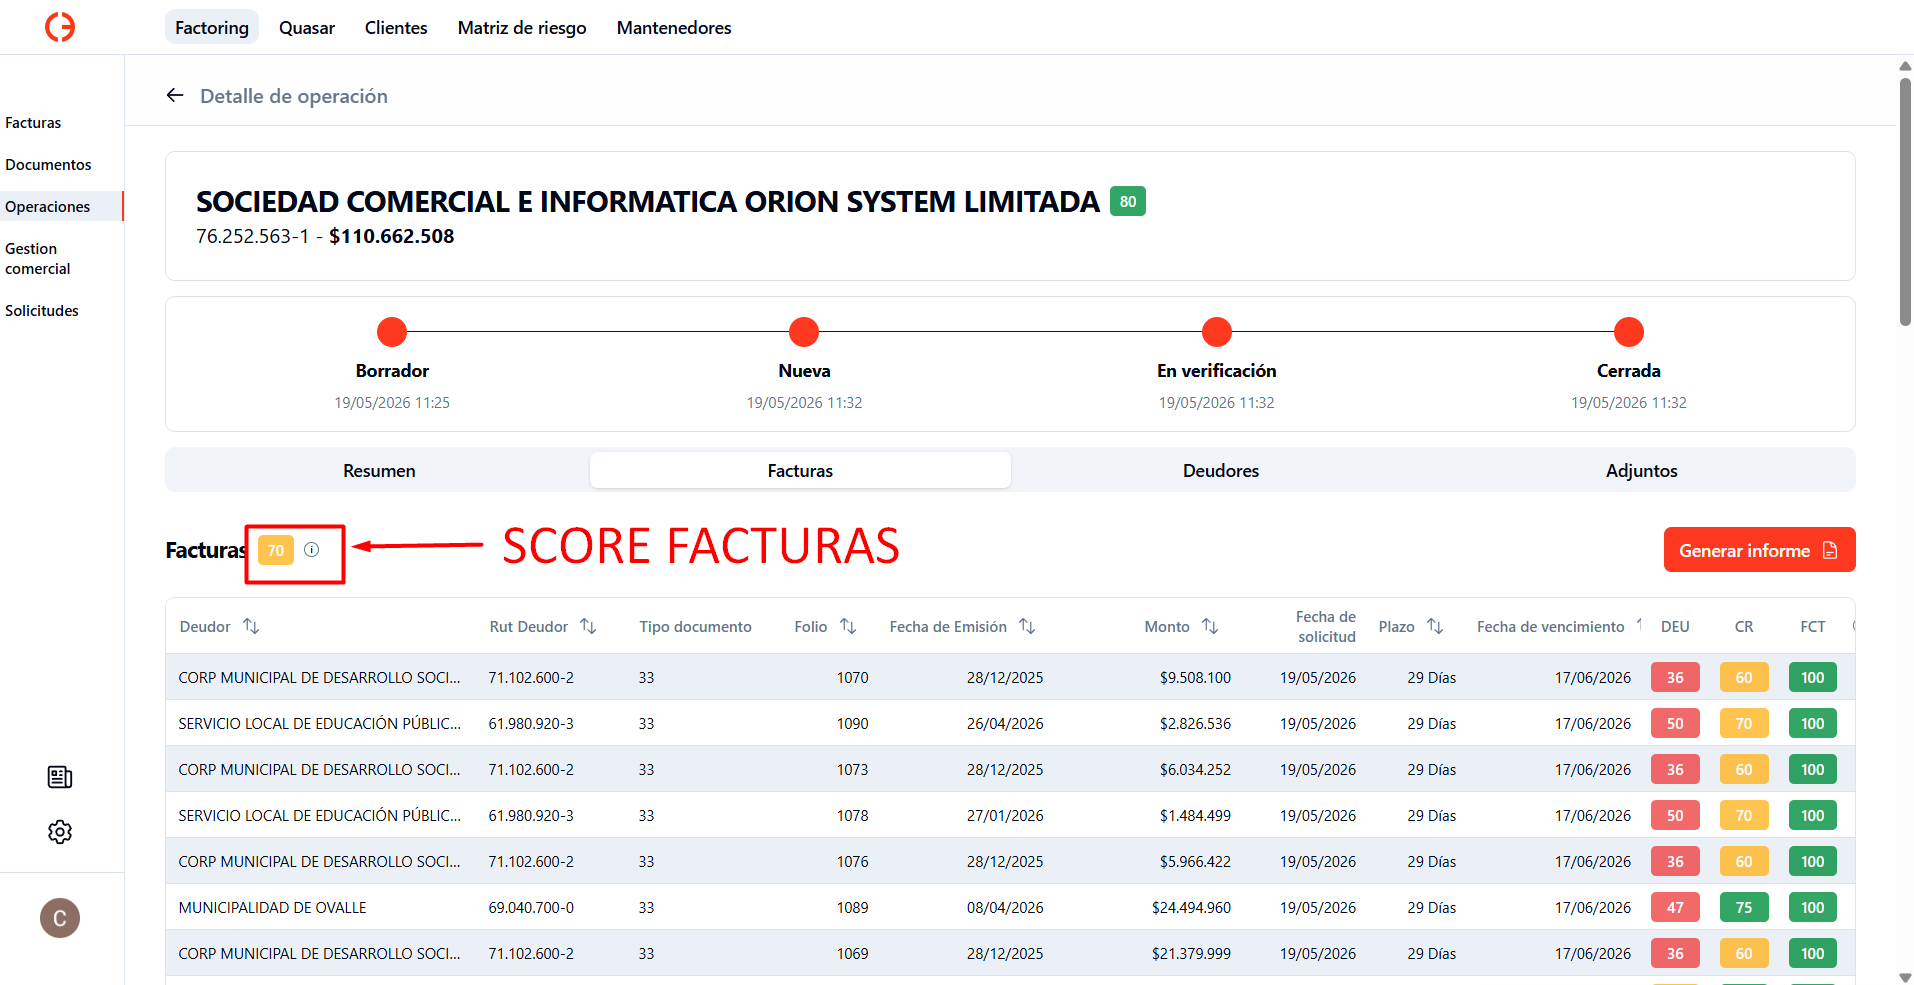
Task: Click the En verificación stage circle
Action: 1217,332
